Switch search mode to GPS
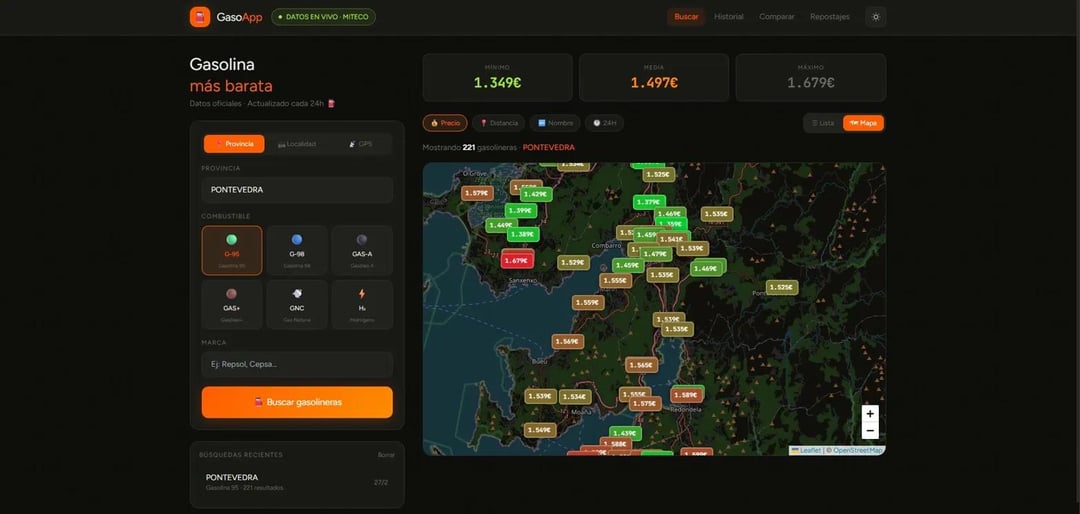 [360, 144]
